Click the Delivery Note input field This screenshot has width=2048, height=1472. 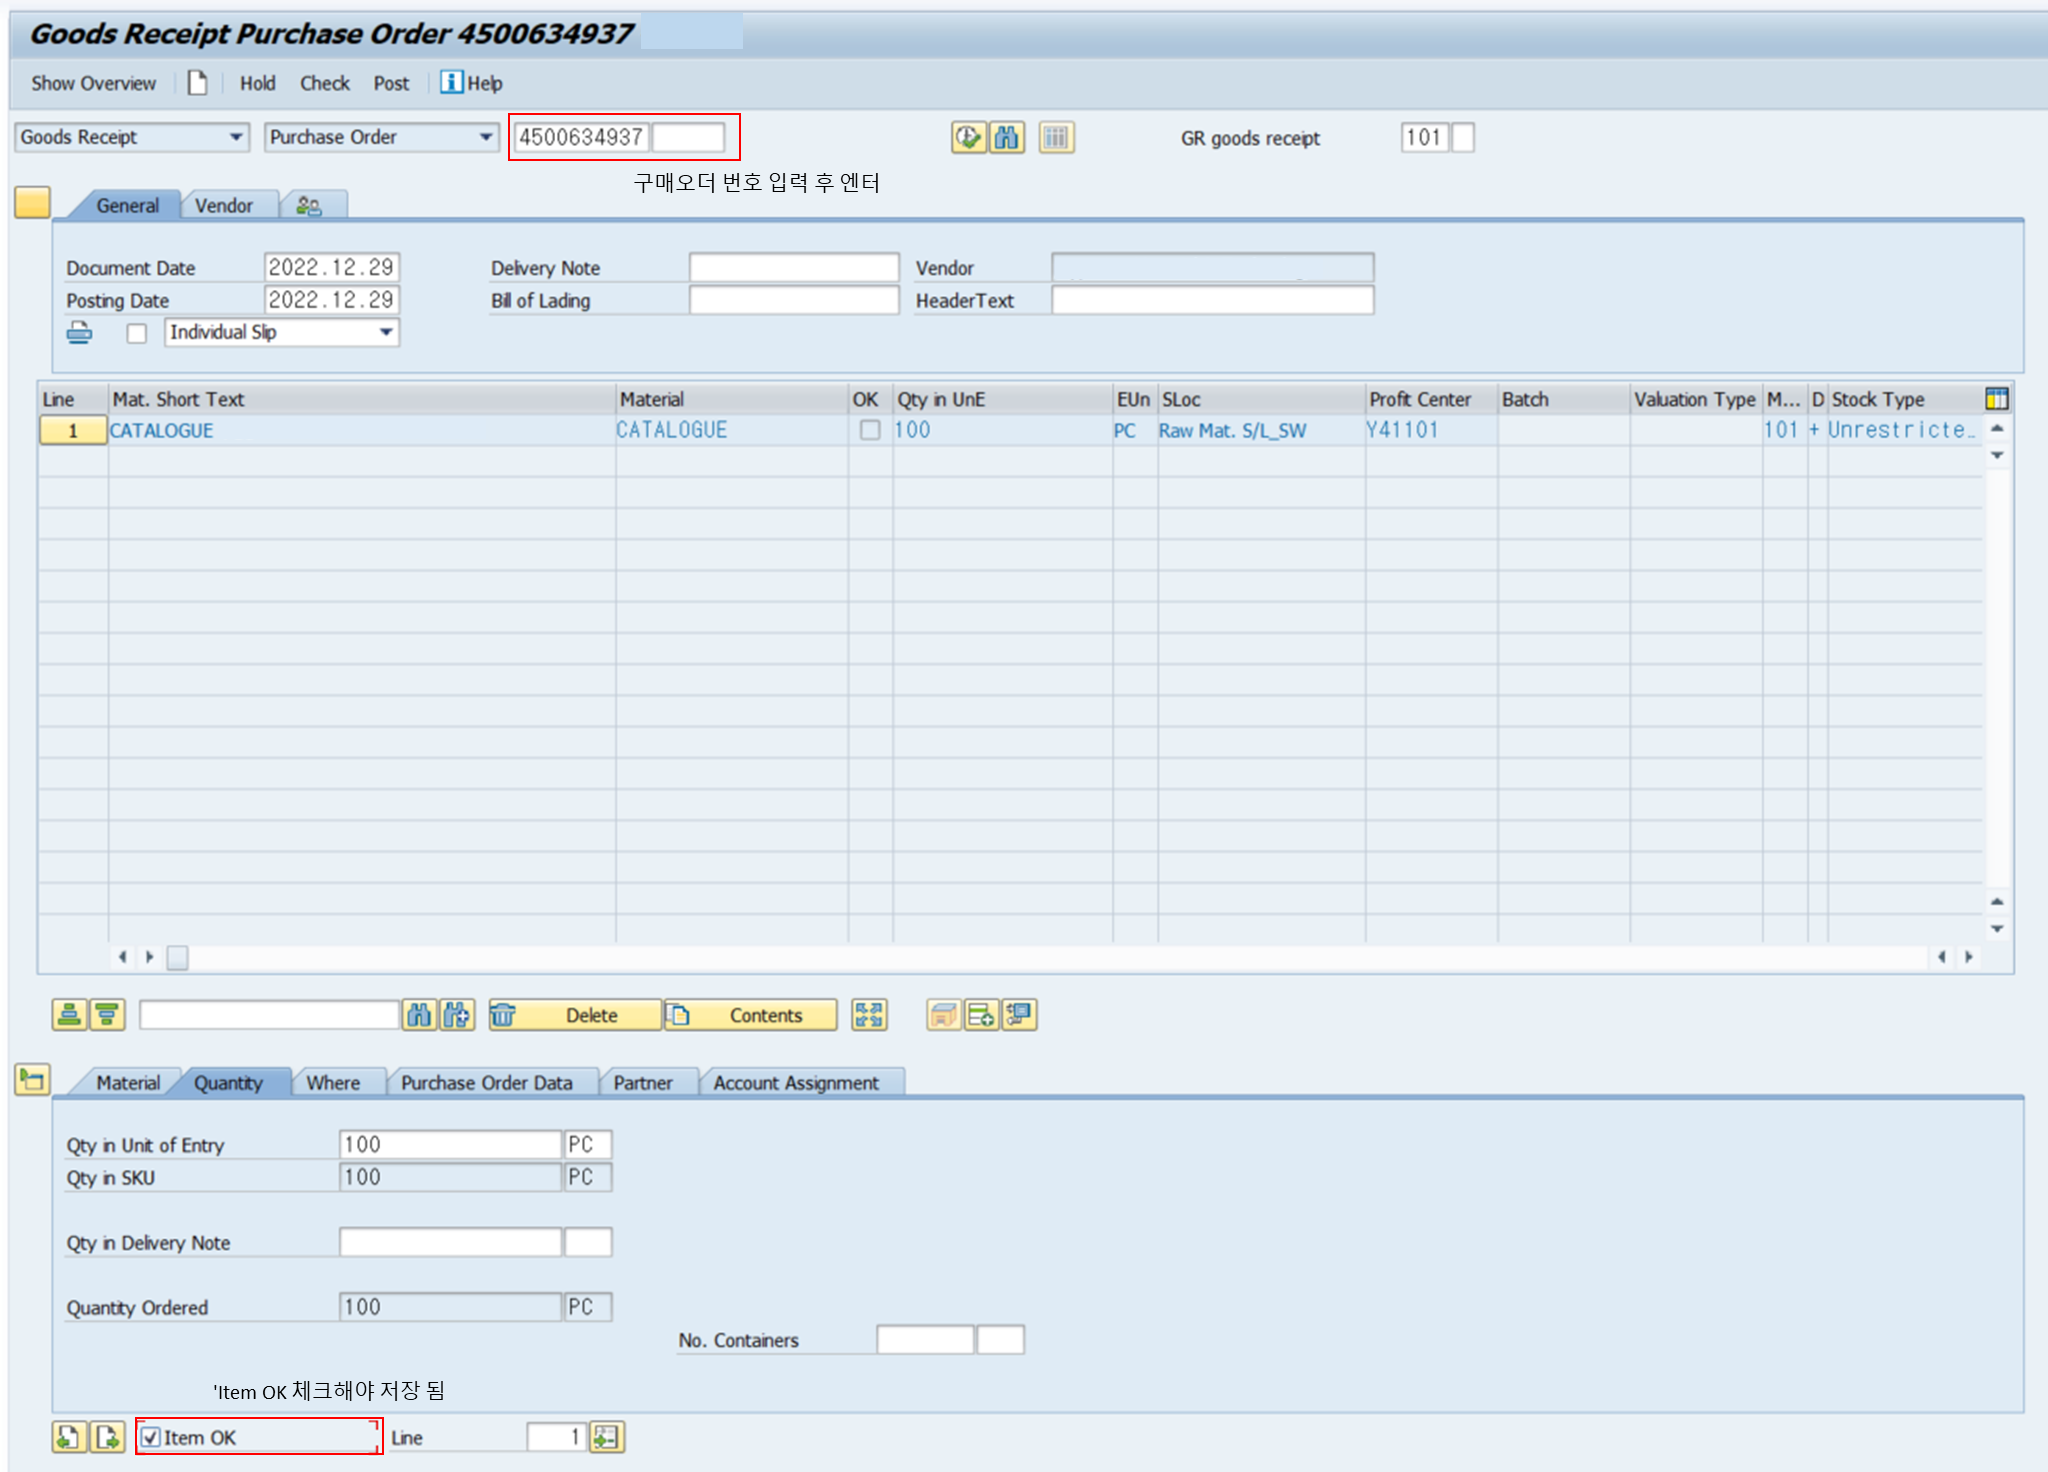point(793,268)
